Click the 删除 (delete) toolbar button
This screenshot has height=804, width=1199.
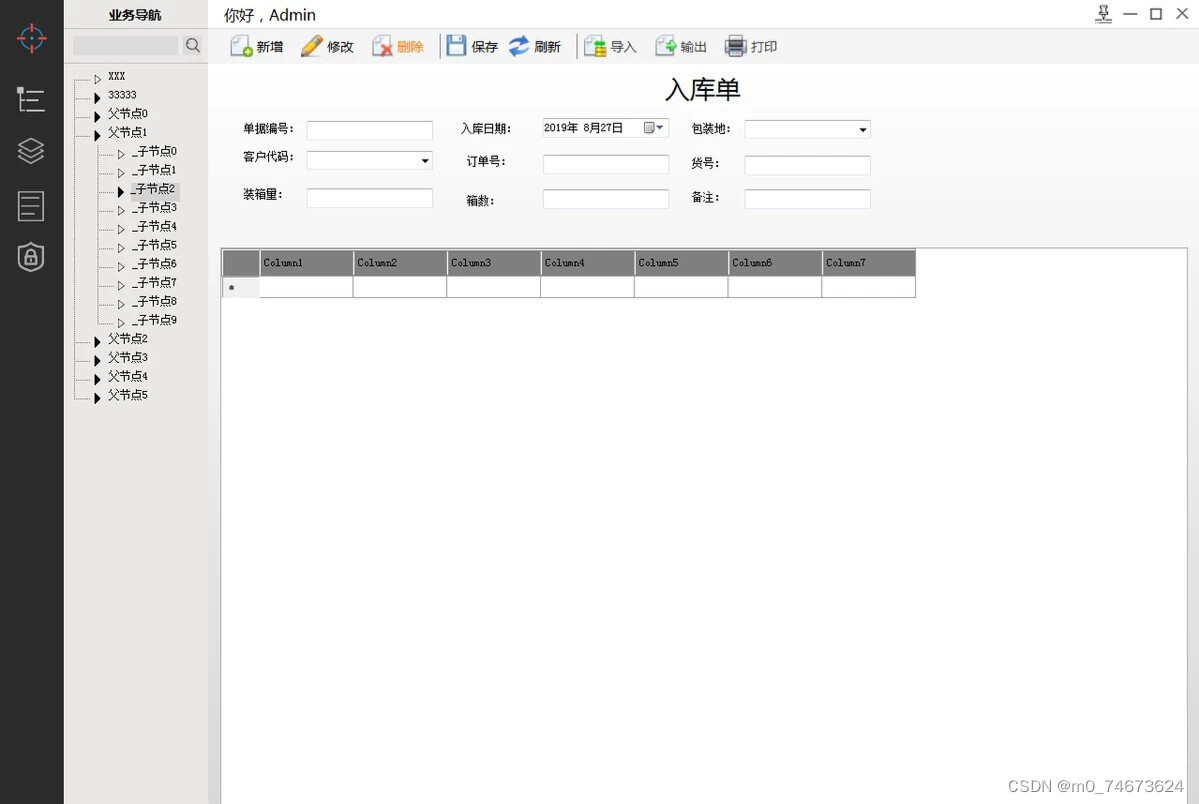click(398, 47)
